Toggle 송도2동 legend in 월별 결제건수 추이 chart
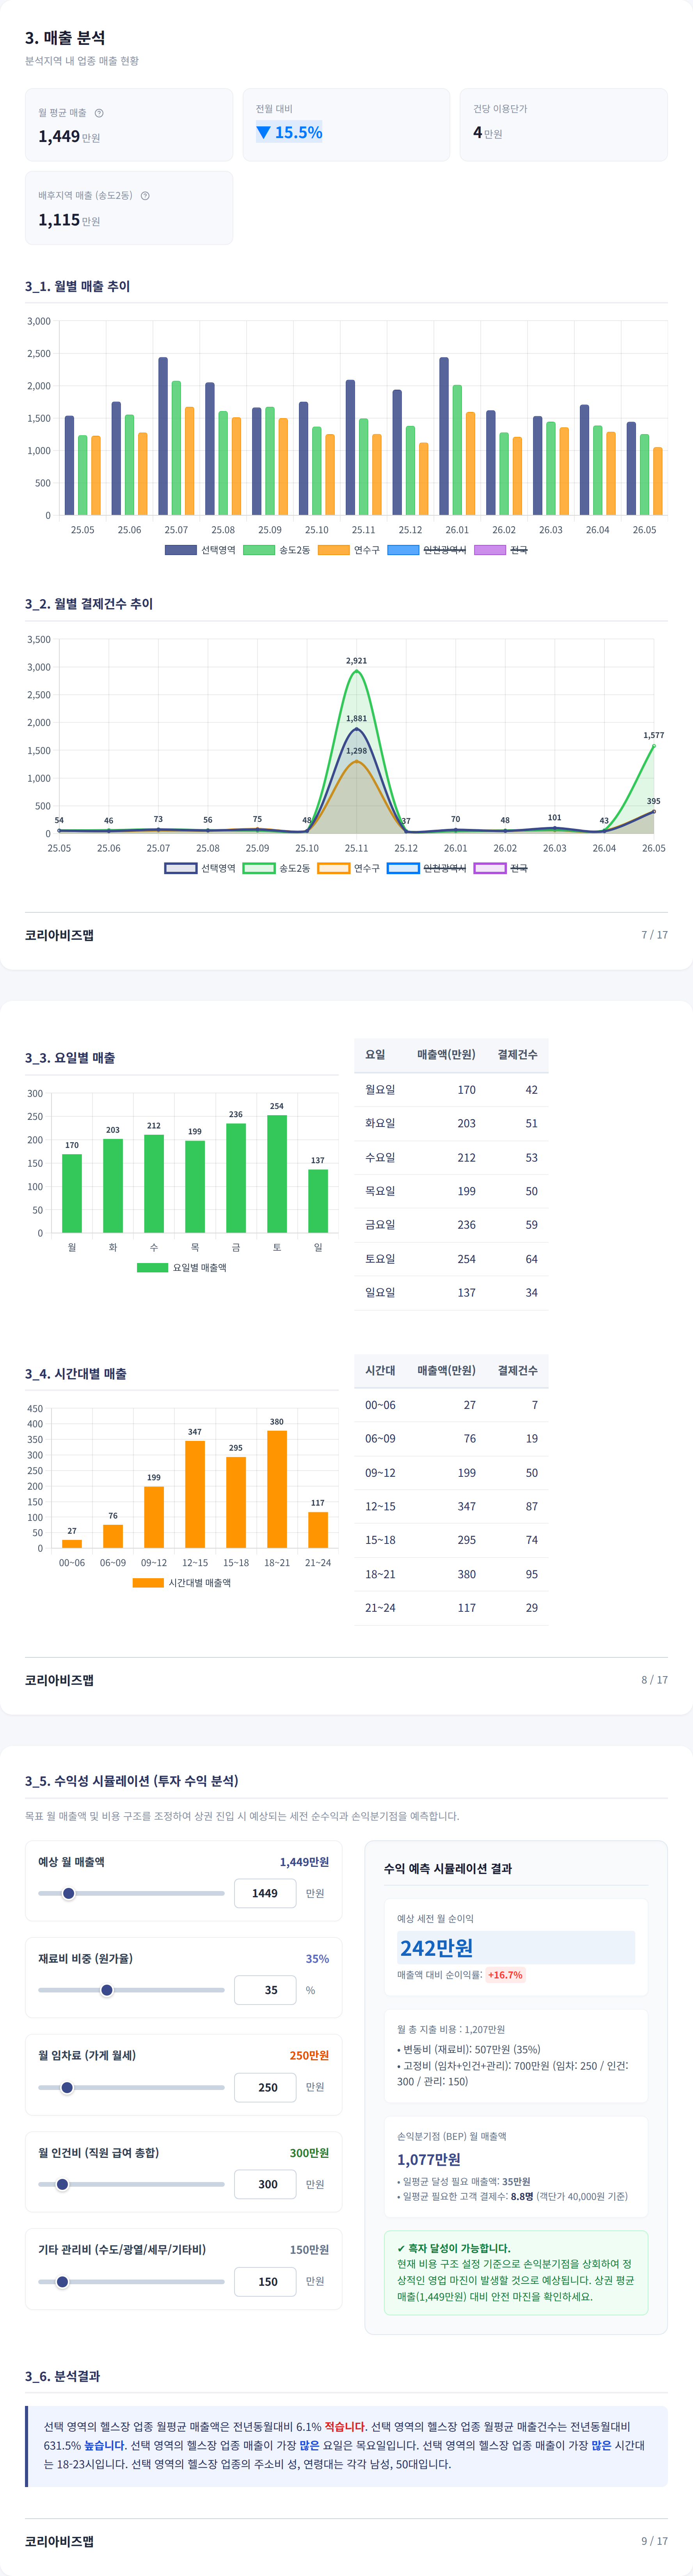 click(x=277, y=868)
